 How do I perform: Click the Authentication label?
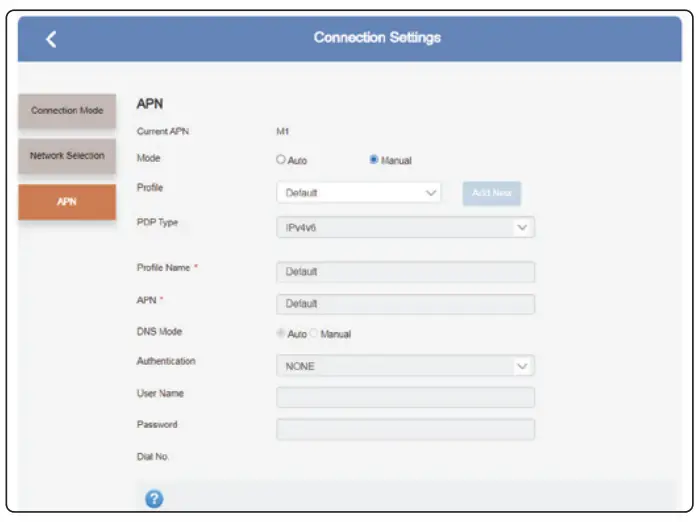tap(166, 361)
